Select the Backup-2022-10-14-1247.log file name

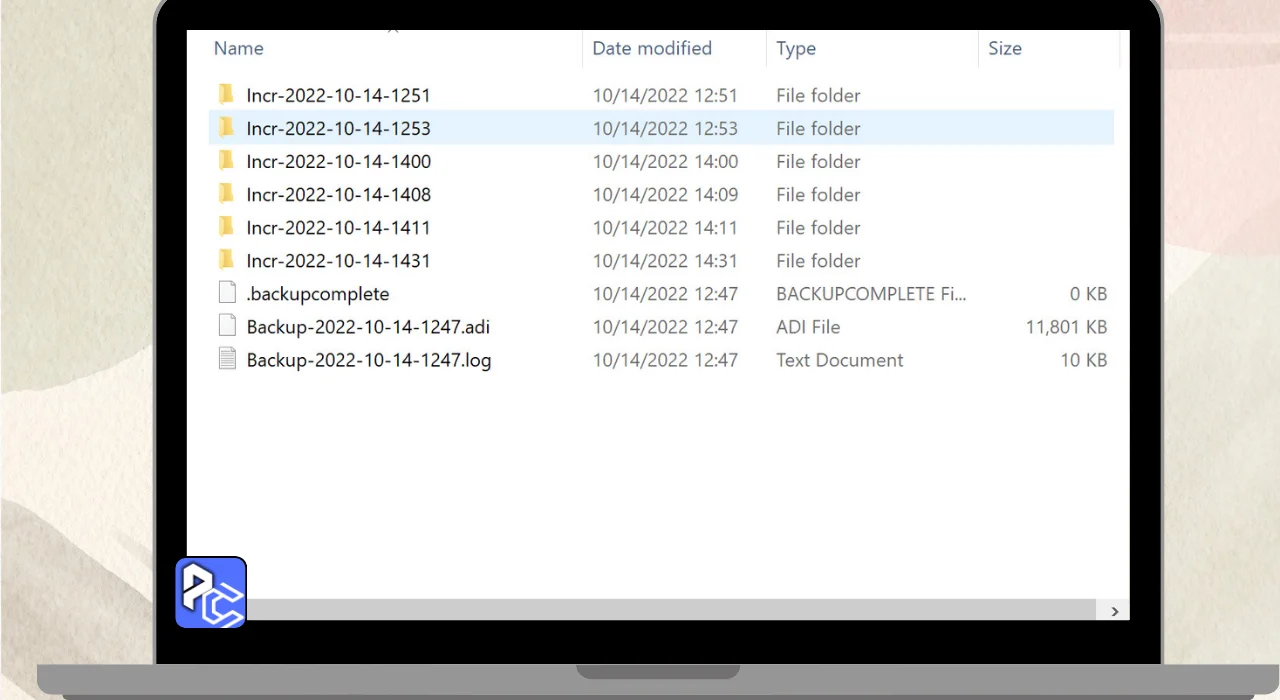(x=369, y=360)
